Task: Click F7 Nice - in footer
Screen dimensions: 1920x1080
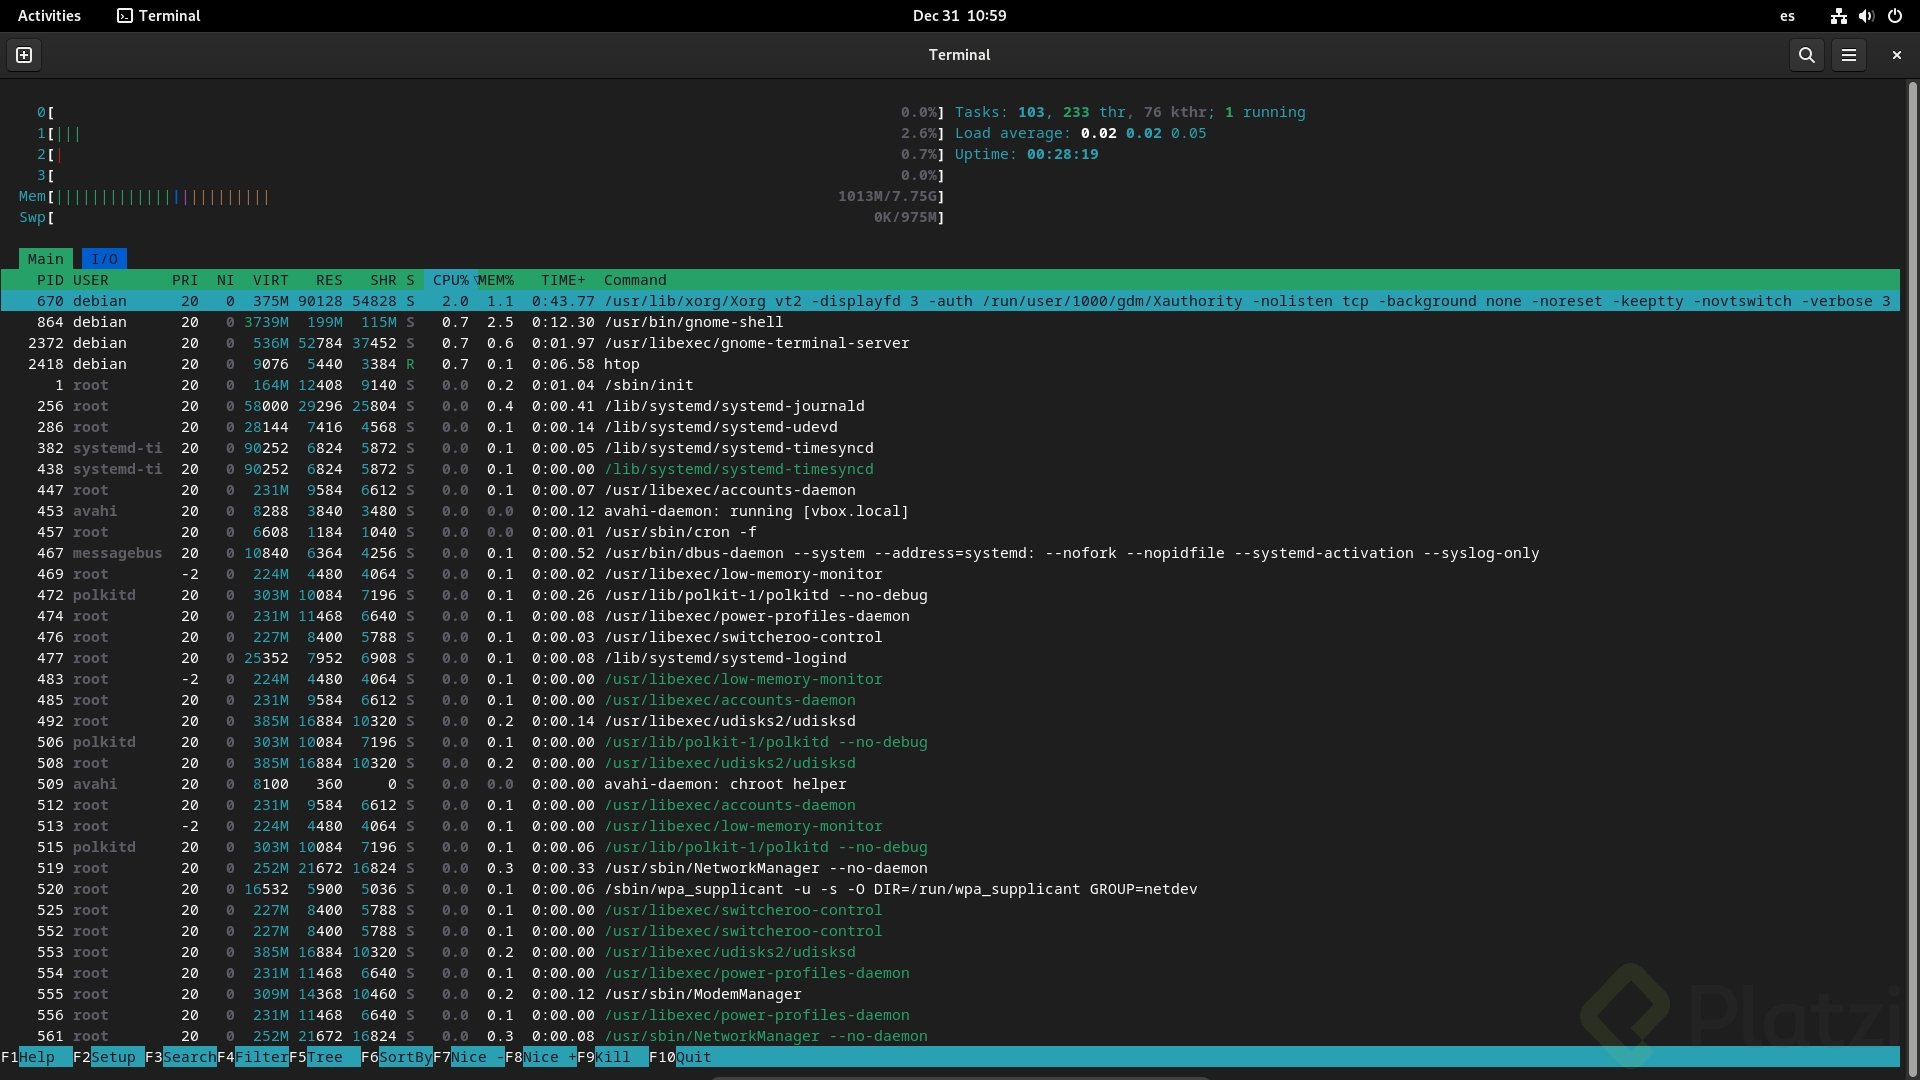Action: [x=468, y=1057]
